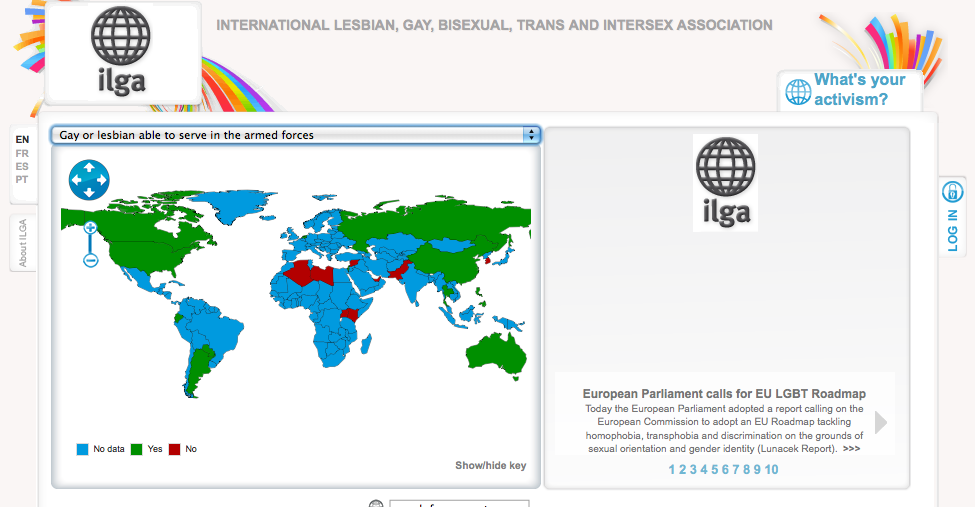Open the LOG IN side tab
This screenshot has width=975, height=507.
tap(952, 230)
